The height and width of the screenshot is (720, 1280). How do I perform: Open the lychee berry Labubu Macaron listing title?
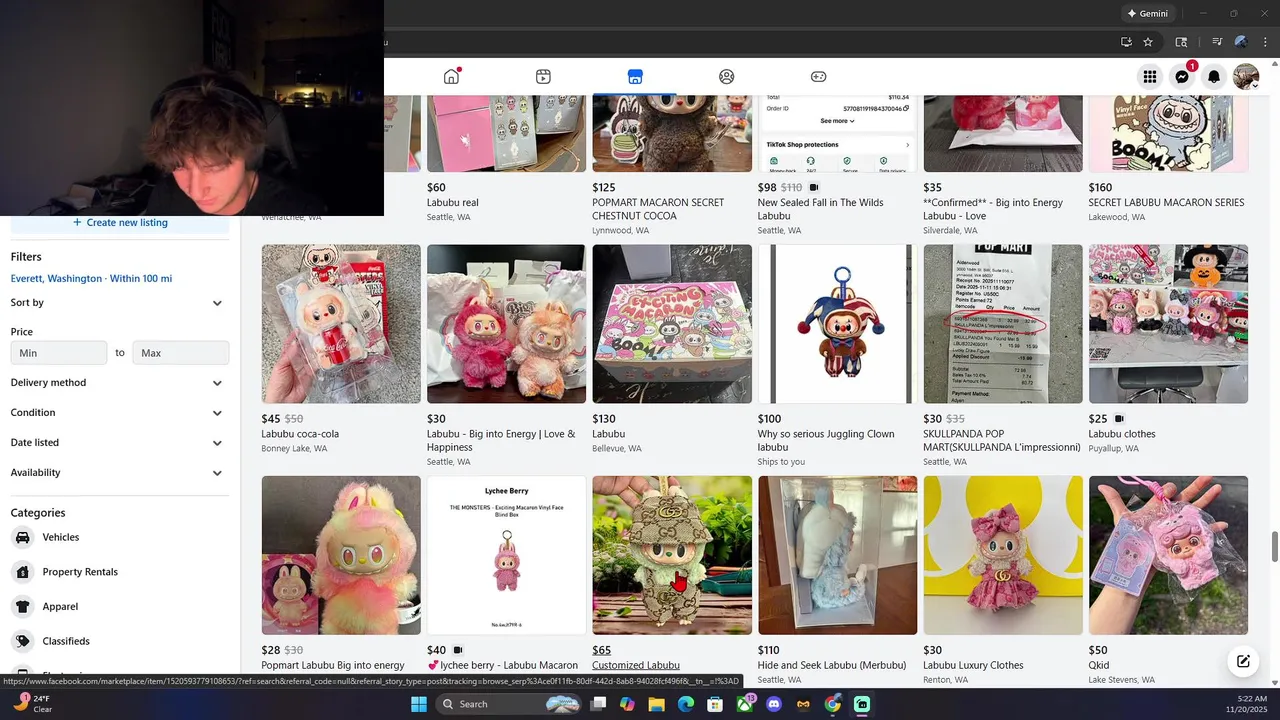(502, 665)
